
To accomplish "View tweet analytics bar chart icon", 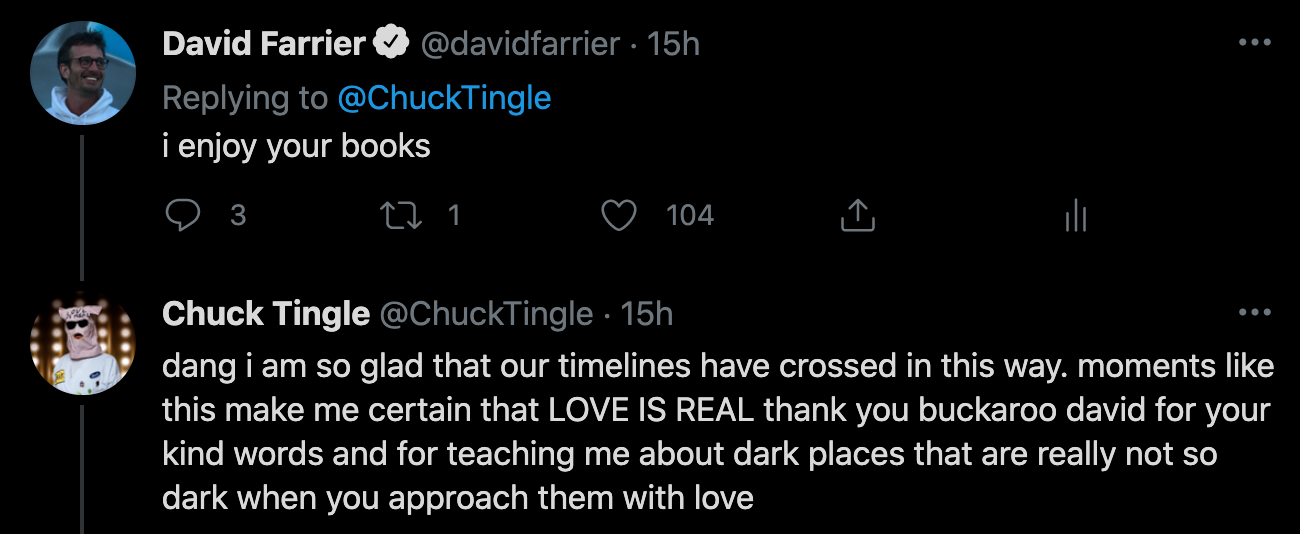I will (1076, 215).
